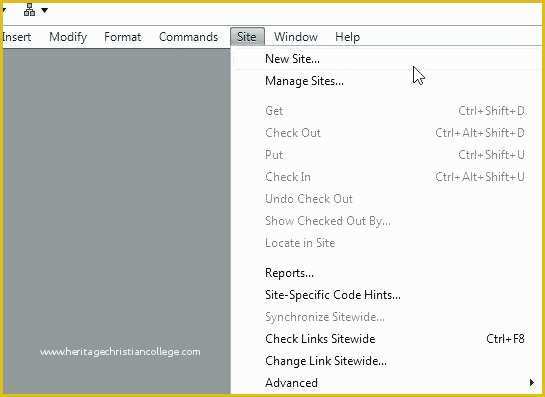This screenshot has height=397, width=545.
Task: Open the site structure icon in toolbar
Action: [29, 10]
